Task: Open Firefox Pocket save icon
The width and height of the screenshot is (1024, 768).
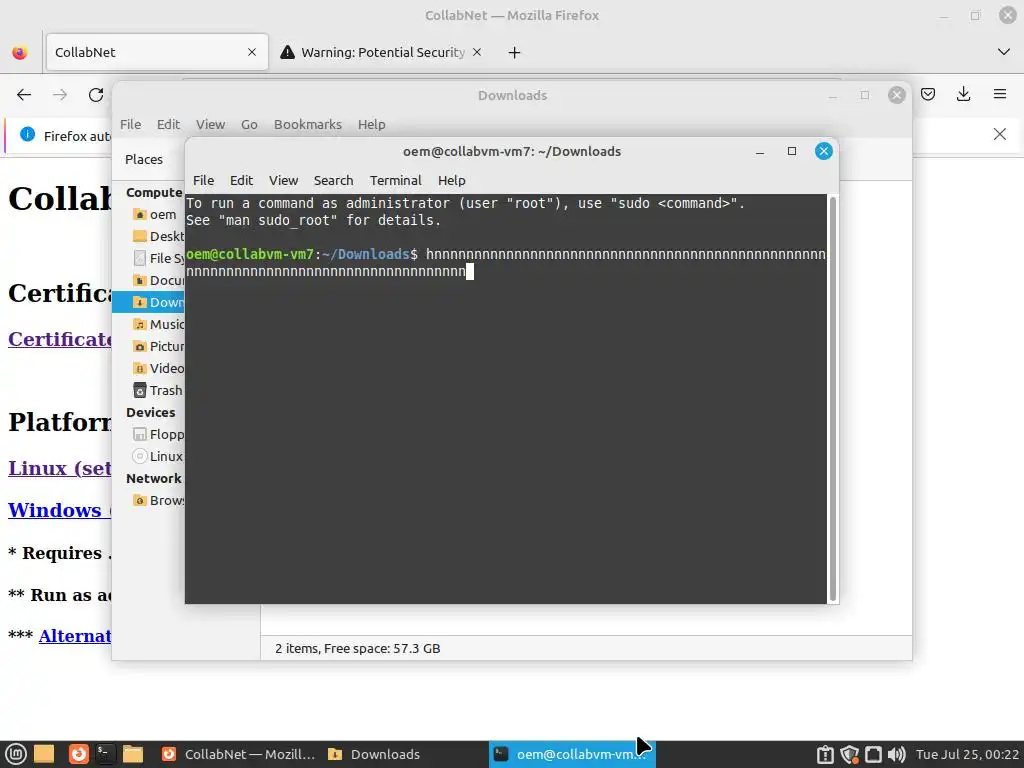Action: pyautogui.click(x=928, y=95)
